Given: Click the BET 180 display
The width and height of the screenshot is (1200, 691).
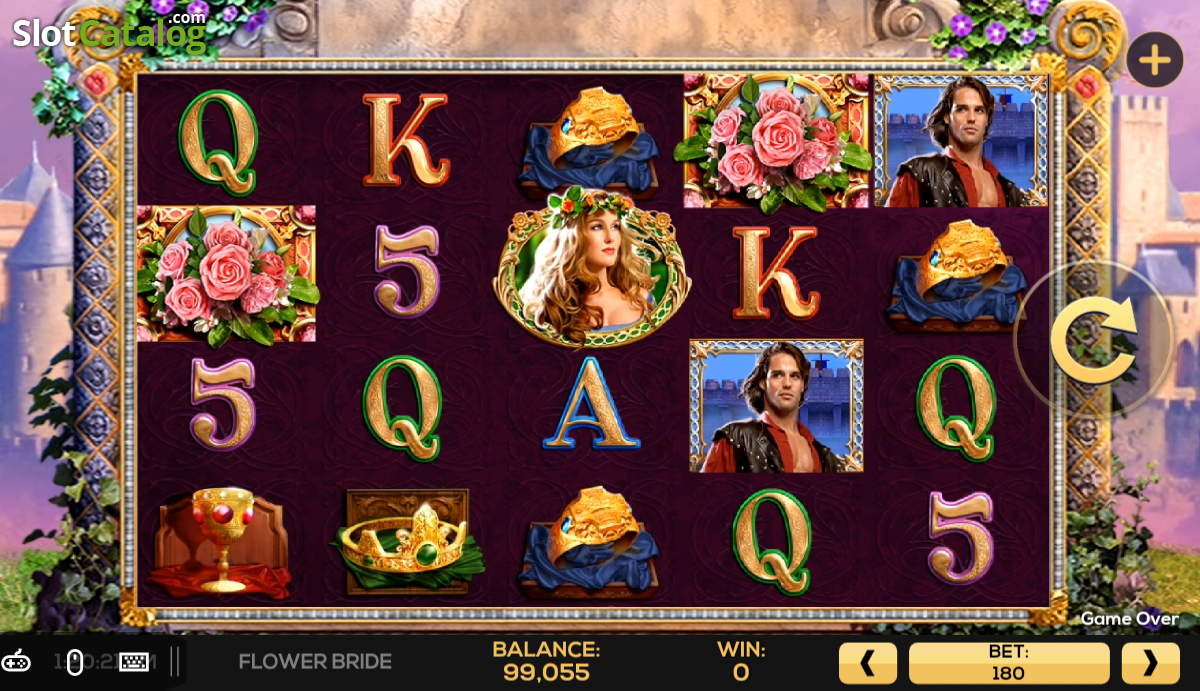Looking at the screenshot, I should [1009, 662].
